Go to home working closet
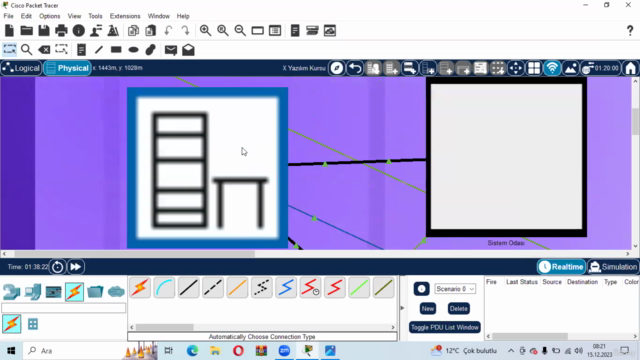The width and height of the screenshot is (640, 360). (631, 68)
